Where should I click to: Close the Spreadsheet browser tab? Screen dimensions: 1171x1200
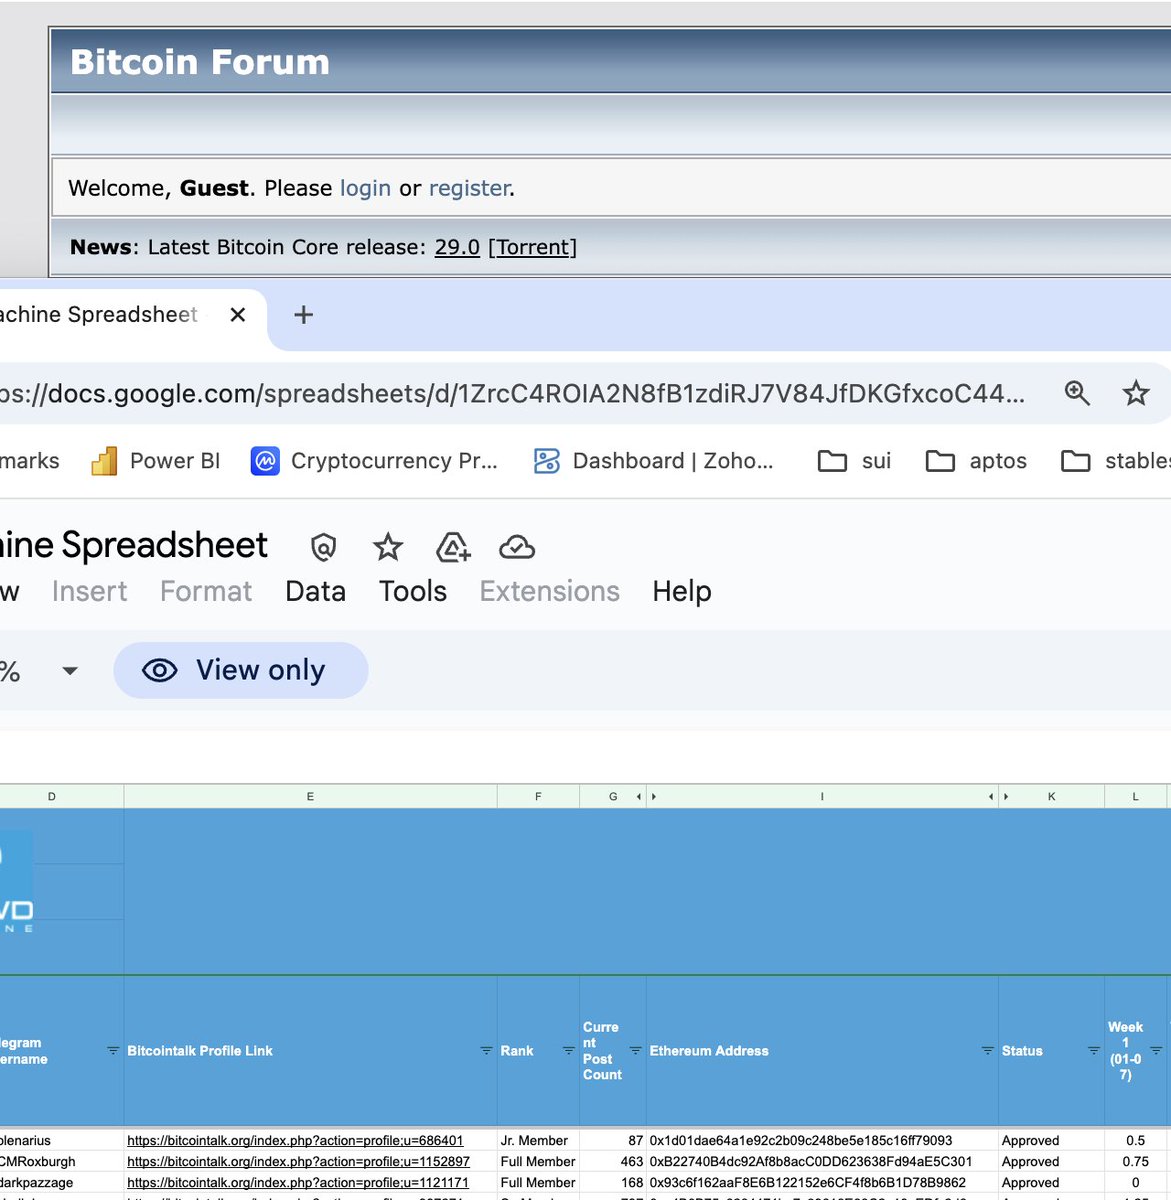[238, 315]
